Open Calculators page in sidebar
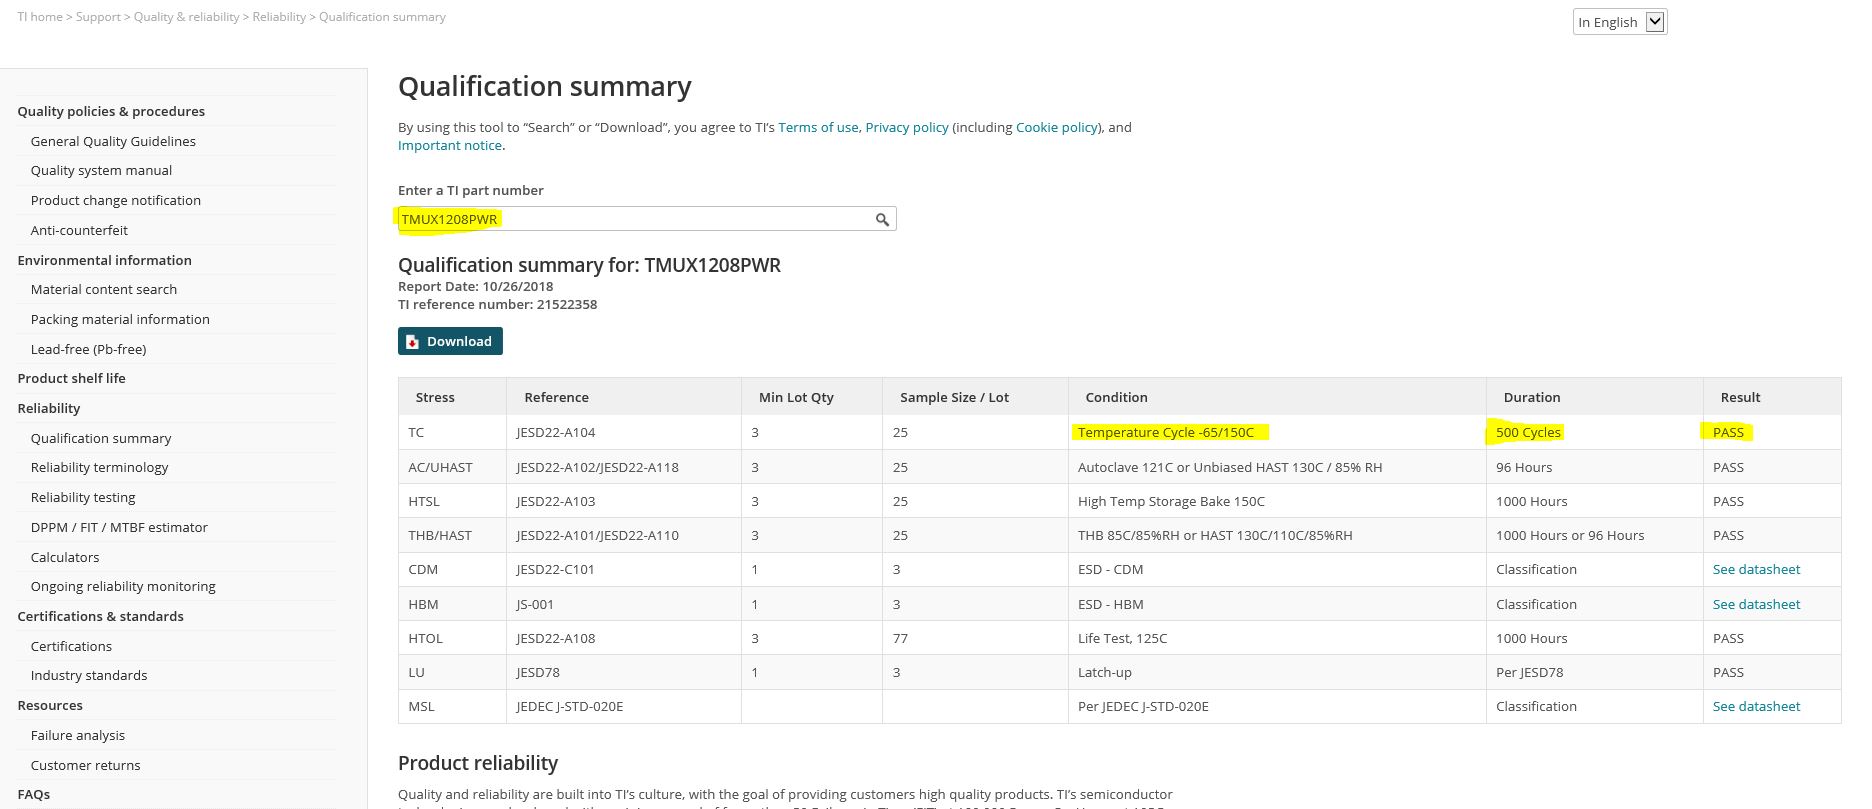The height and width of the screenshot is (809, 1872). pyautogui.click(x=65, y=557)
